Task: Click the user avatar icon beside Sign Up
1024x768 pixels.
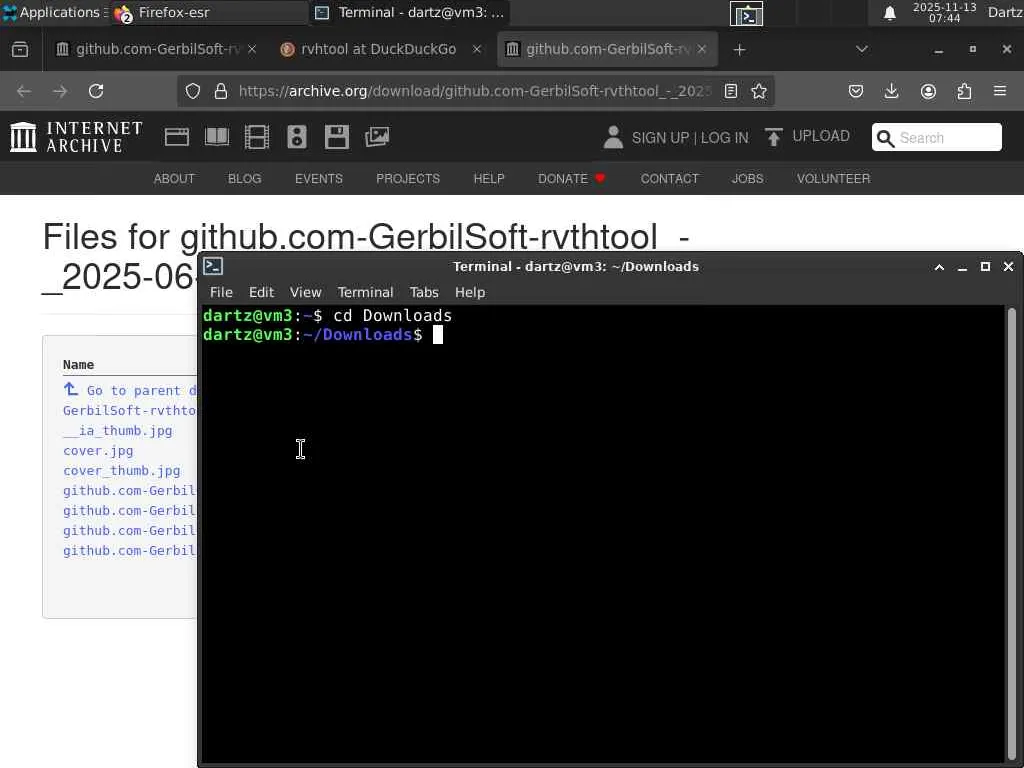Action: pos(613,137)
